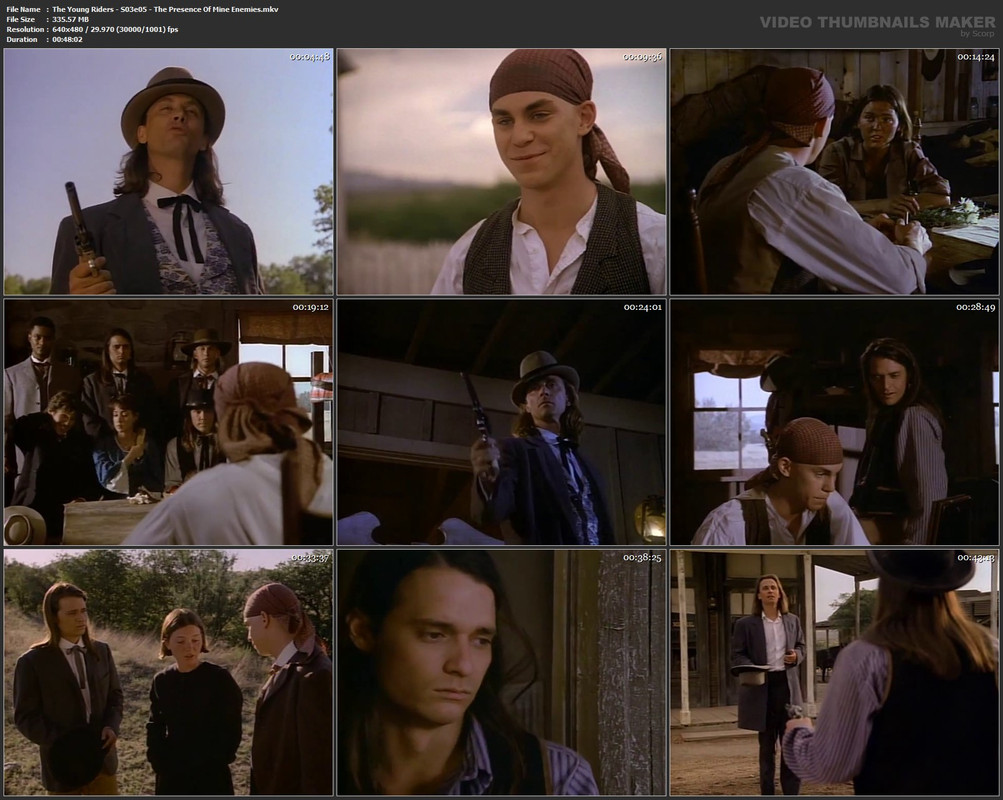Viewport: 1003px width, 800px height.
Task: Click the 'Duration' label
Action: pyautogui.click(x=22, y=40)
